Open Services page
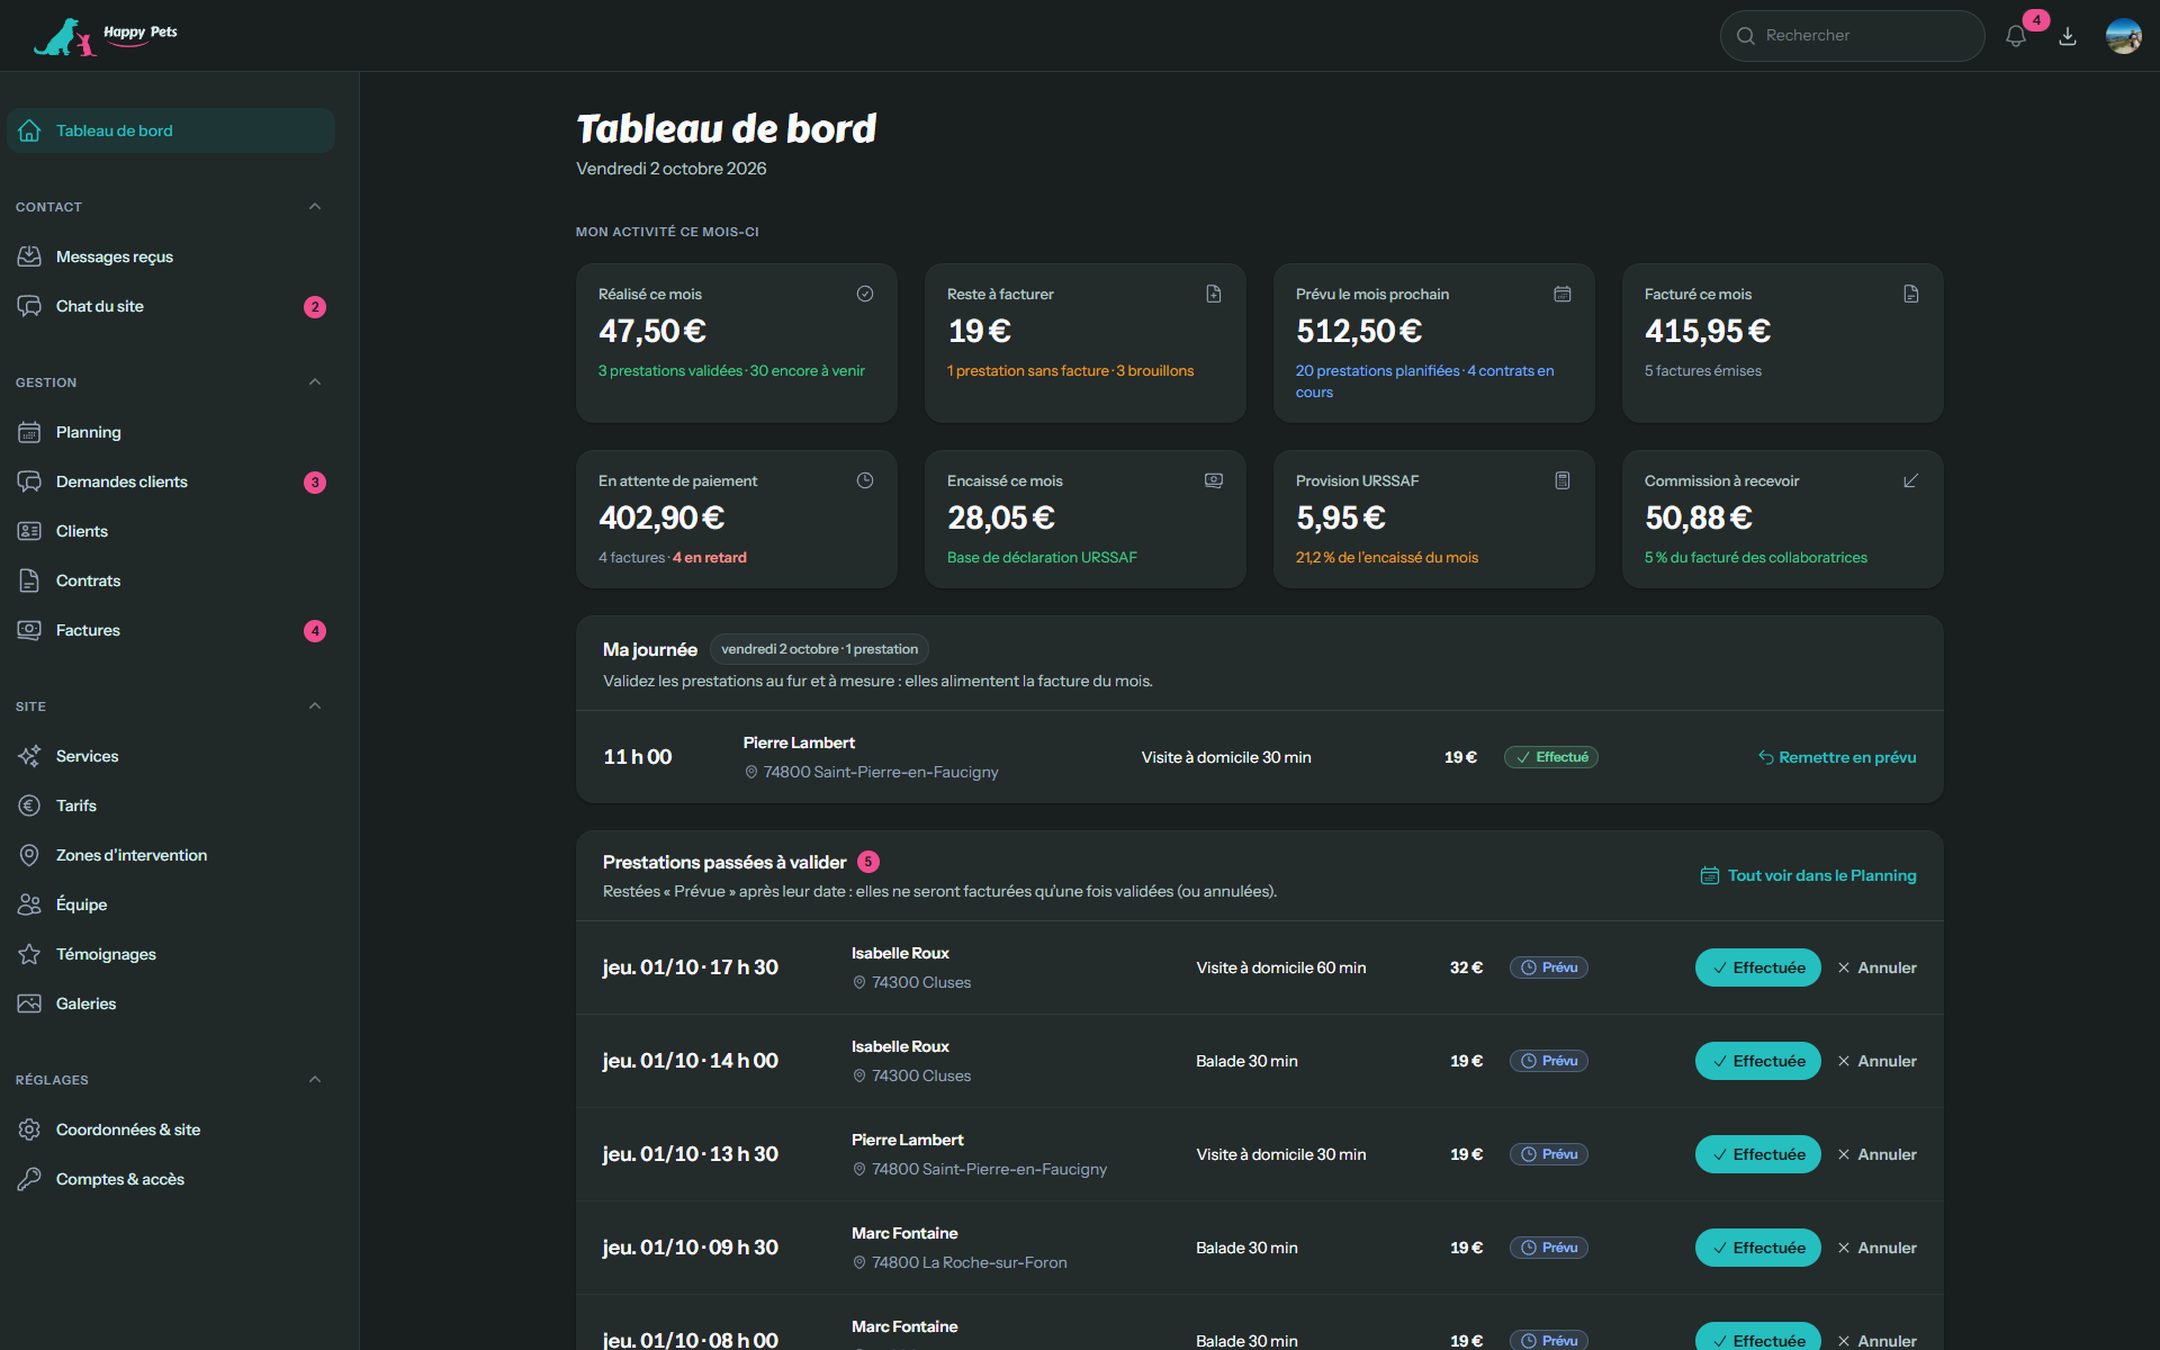This screenshot has height=1350, width=2160. pos(171,756)
